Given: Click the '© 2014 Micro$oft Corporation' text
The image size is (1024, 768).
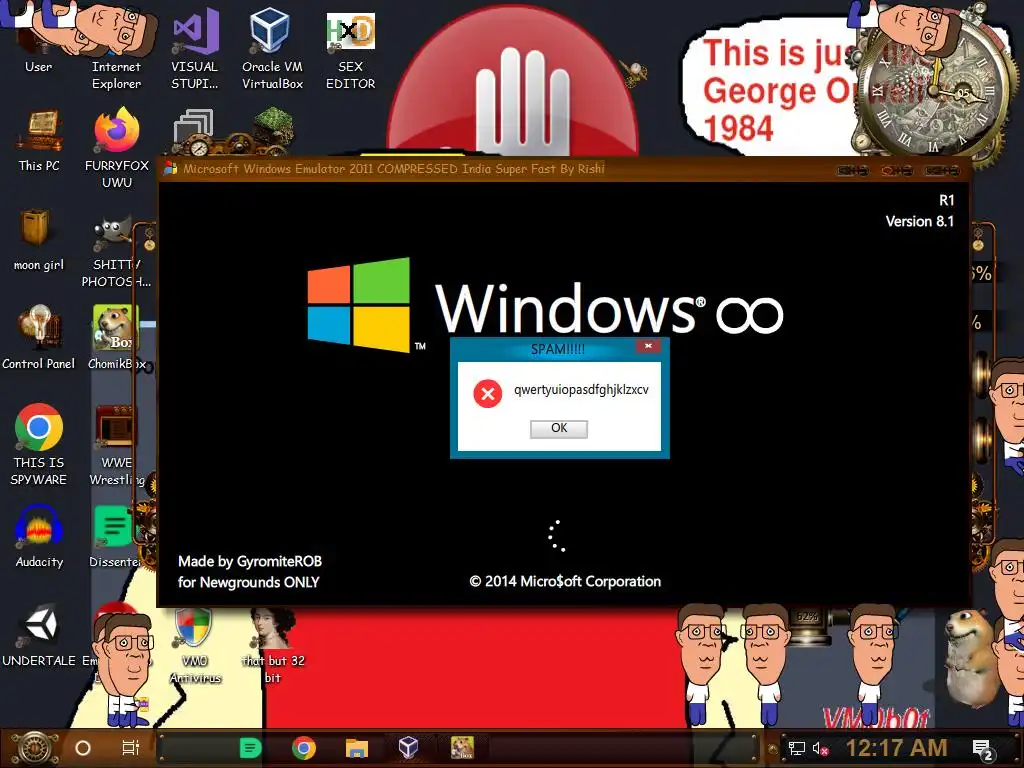Looking at the screenshot, I should [x=565, y=581].
